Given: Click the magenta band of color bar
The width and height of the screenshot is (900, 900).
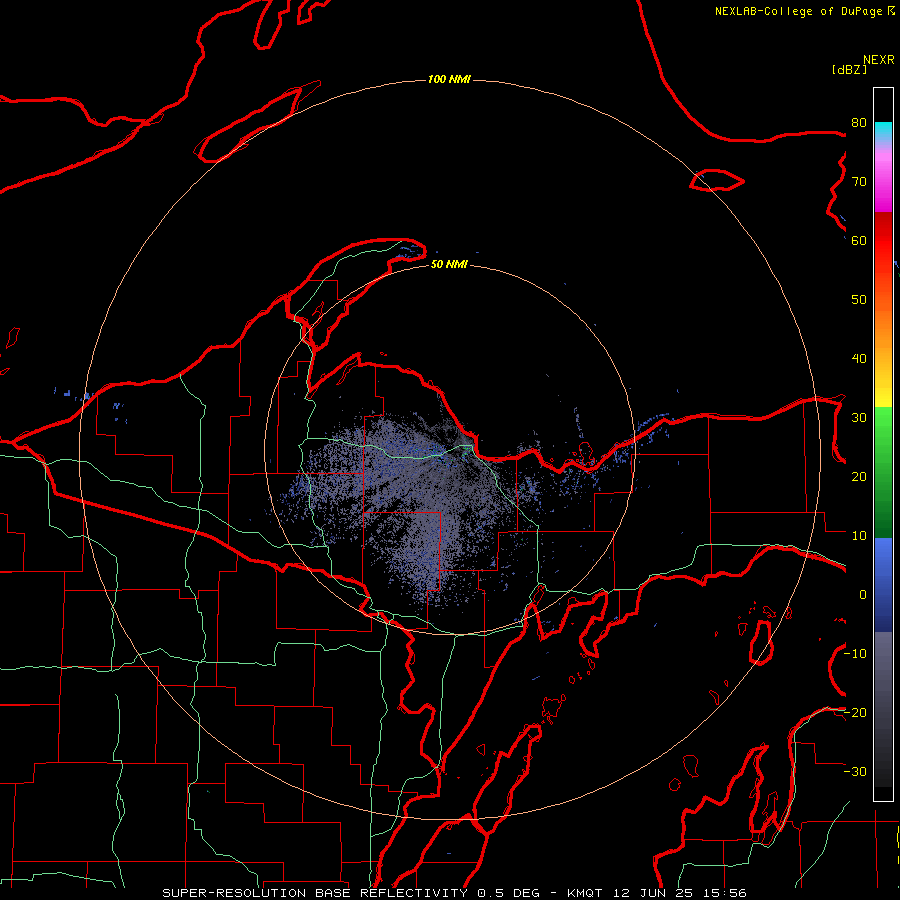Looking at the screenshot, I should point(883,184).
